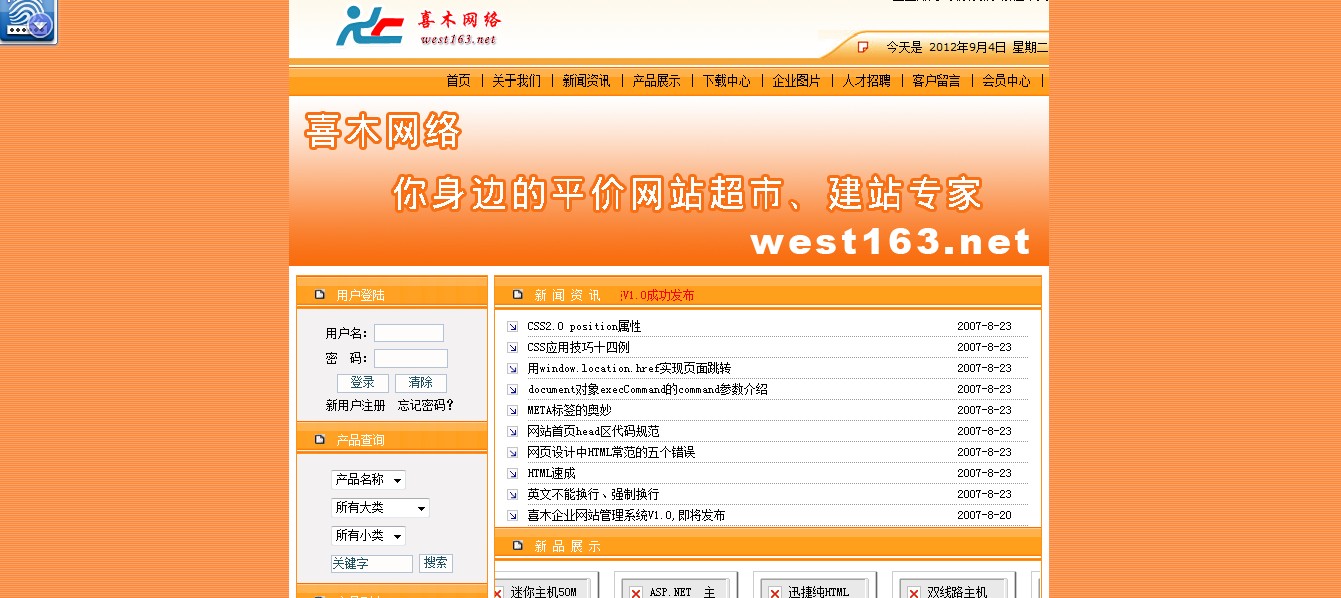Open the article CSS2.0 position属性
This screenshot has width=1341, height=598.
click(x=584, y=327)
